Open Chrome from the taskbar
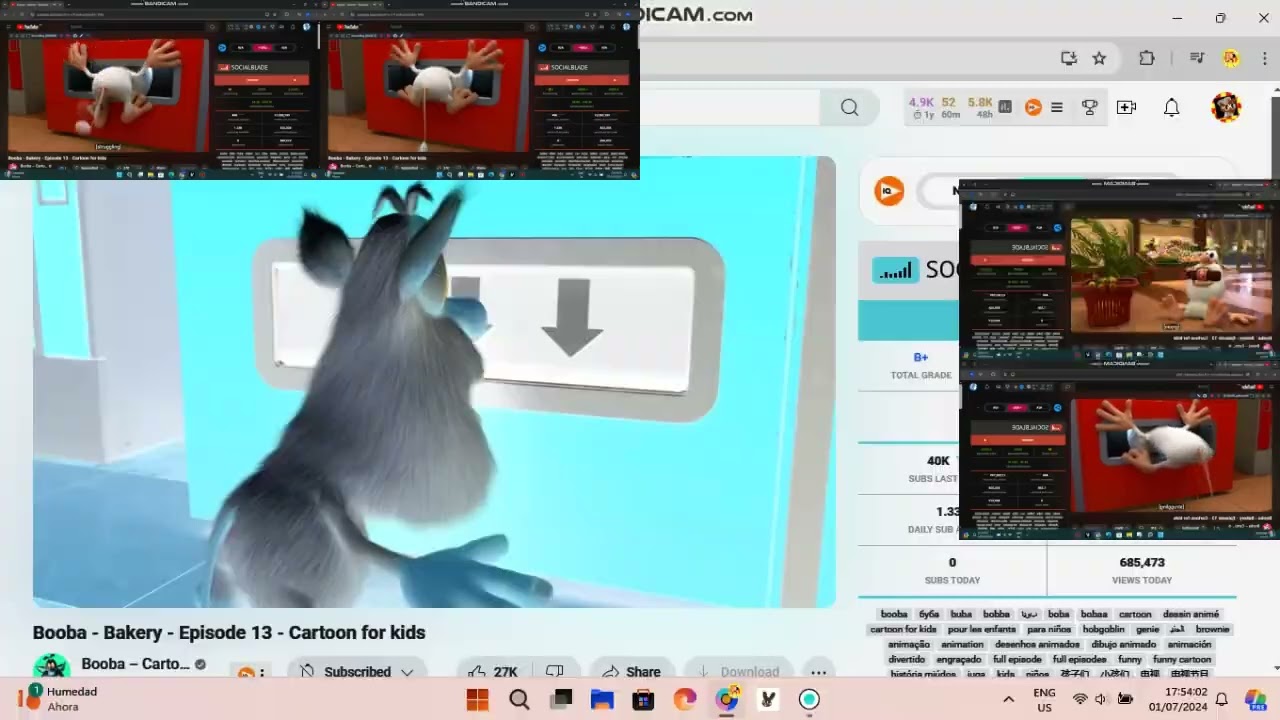The height and width of the screenshot is (720, 1280). tap(727, 699)
